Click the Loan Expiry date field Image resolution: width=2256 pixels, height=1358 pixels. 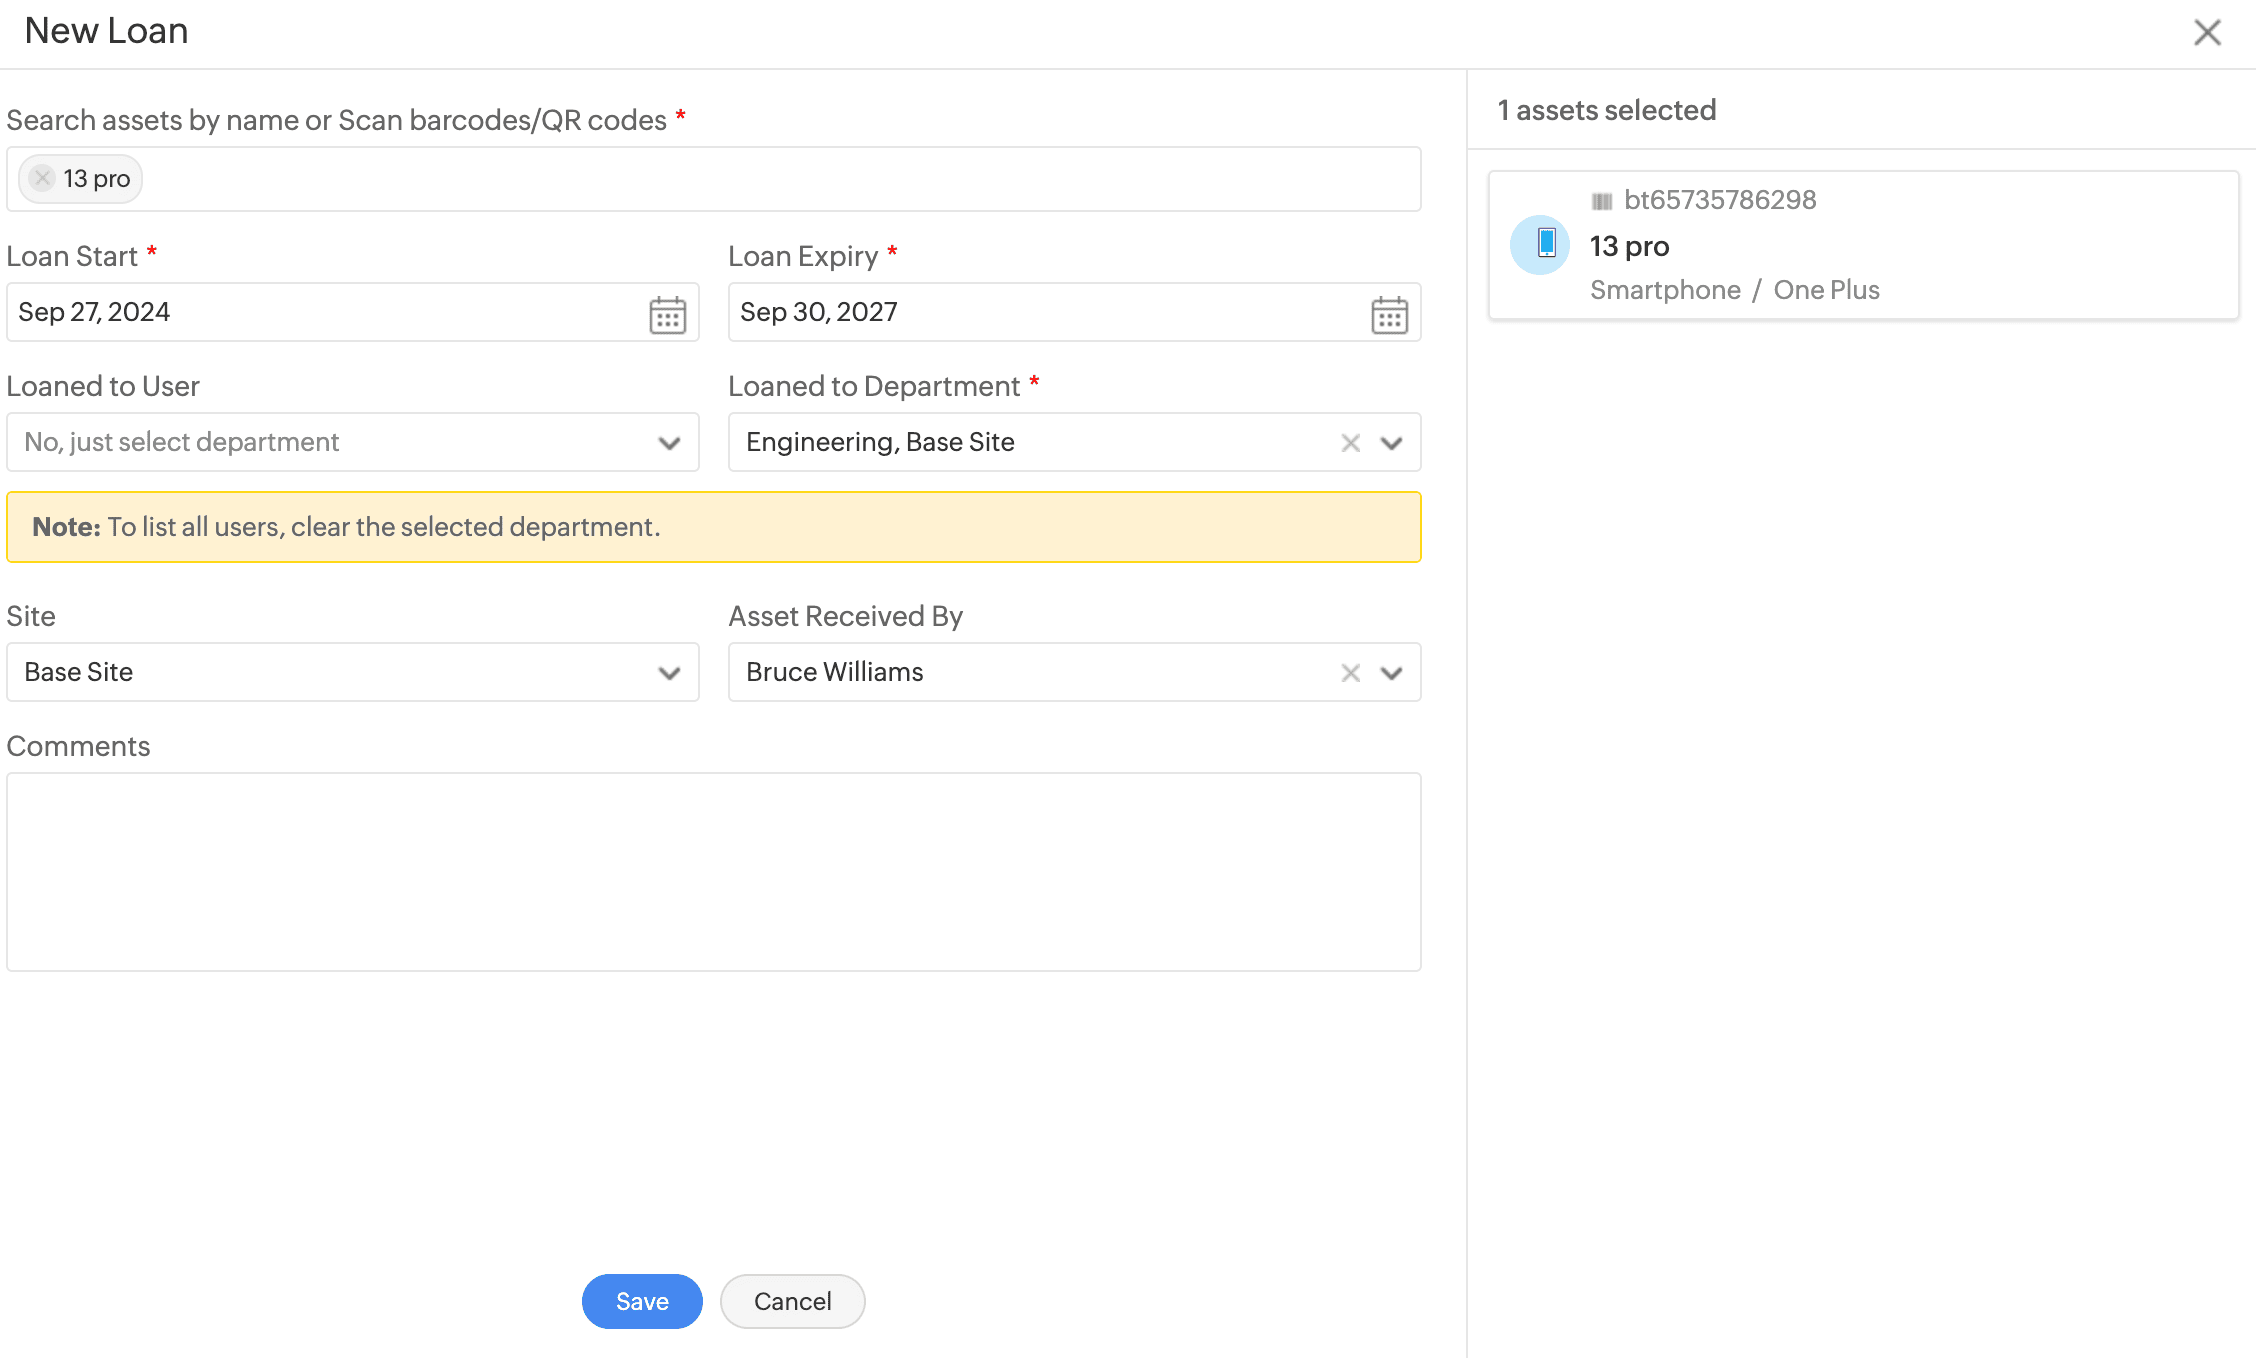[1040, 312]
